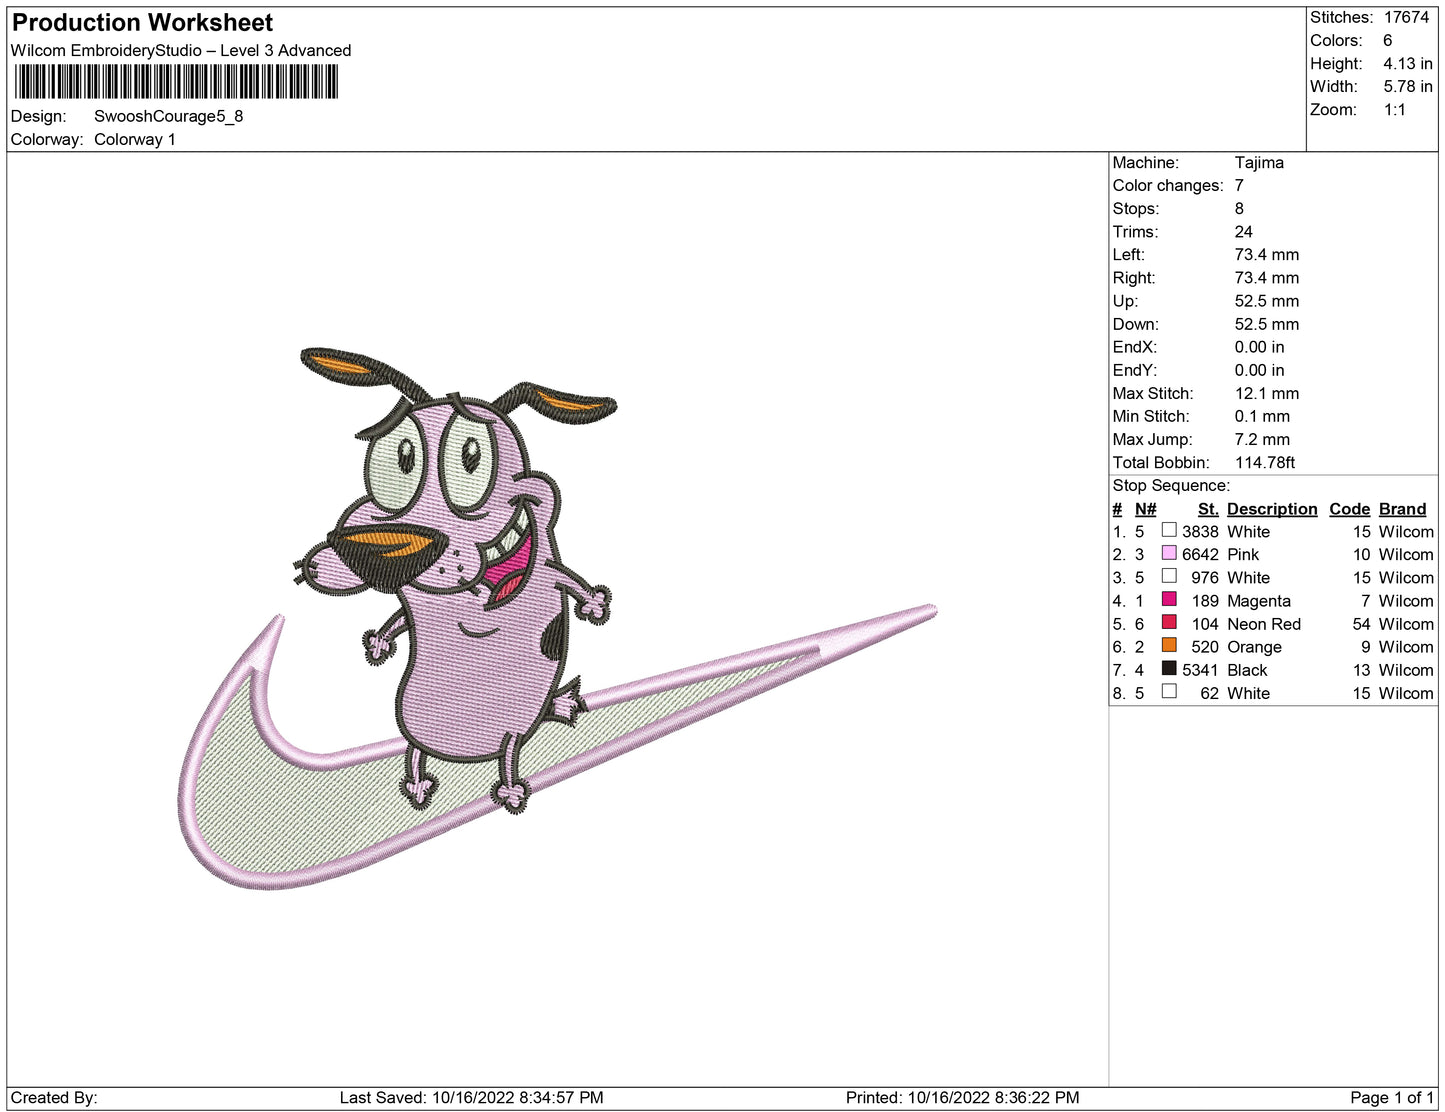Click the Neon Red color swatch
Viewport: 1445px width, 1112px height.
[x=1169, y=622]
